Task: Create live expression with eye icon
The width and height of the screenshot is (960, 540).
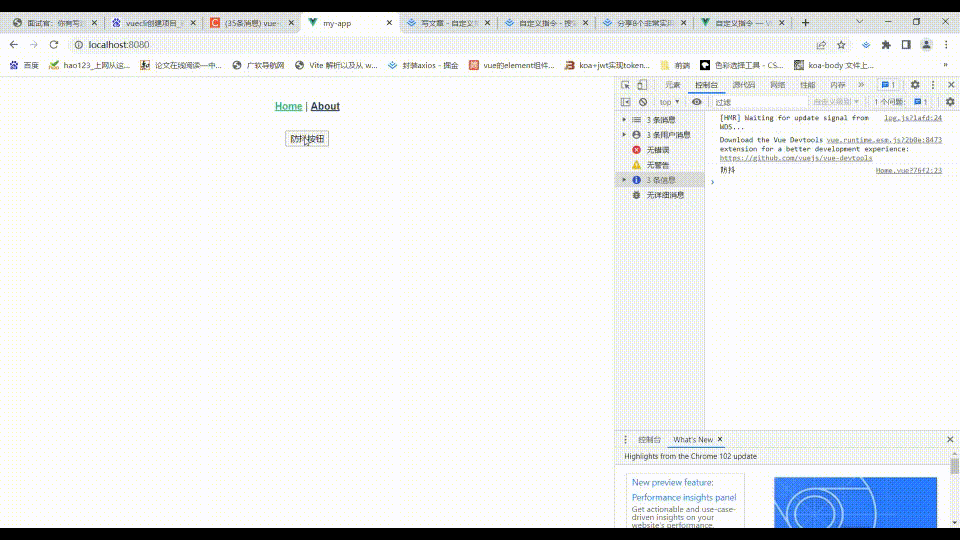Action: click(x=697, y=102)
